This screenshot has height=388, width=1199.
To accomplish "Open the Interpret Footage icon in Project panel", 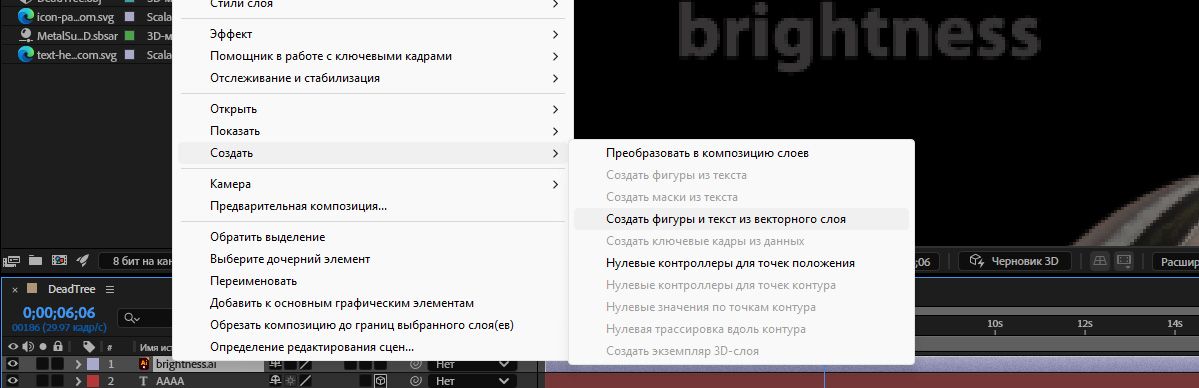I will tap(11, 261).
